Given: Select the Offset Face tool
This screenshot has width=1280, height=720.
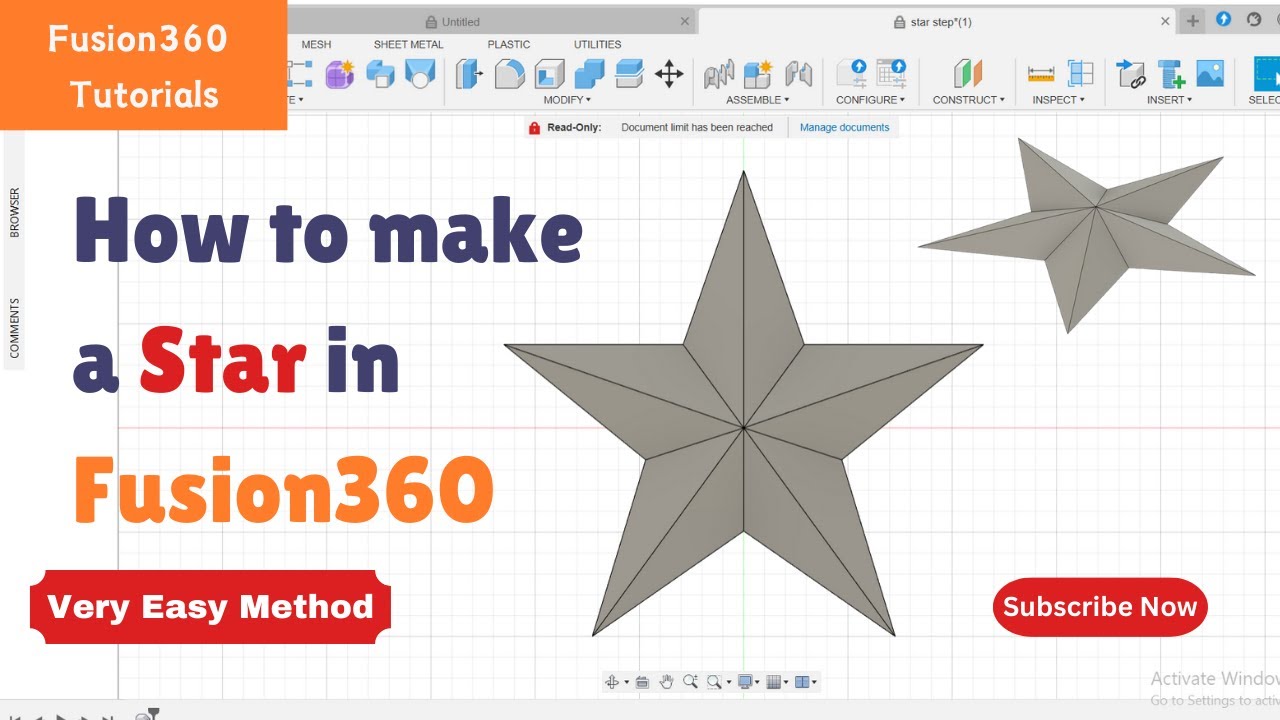Looking at the screenshot, I should (x=629, y=74).
